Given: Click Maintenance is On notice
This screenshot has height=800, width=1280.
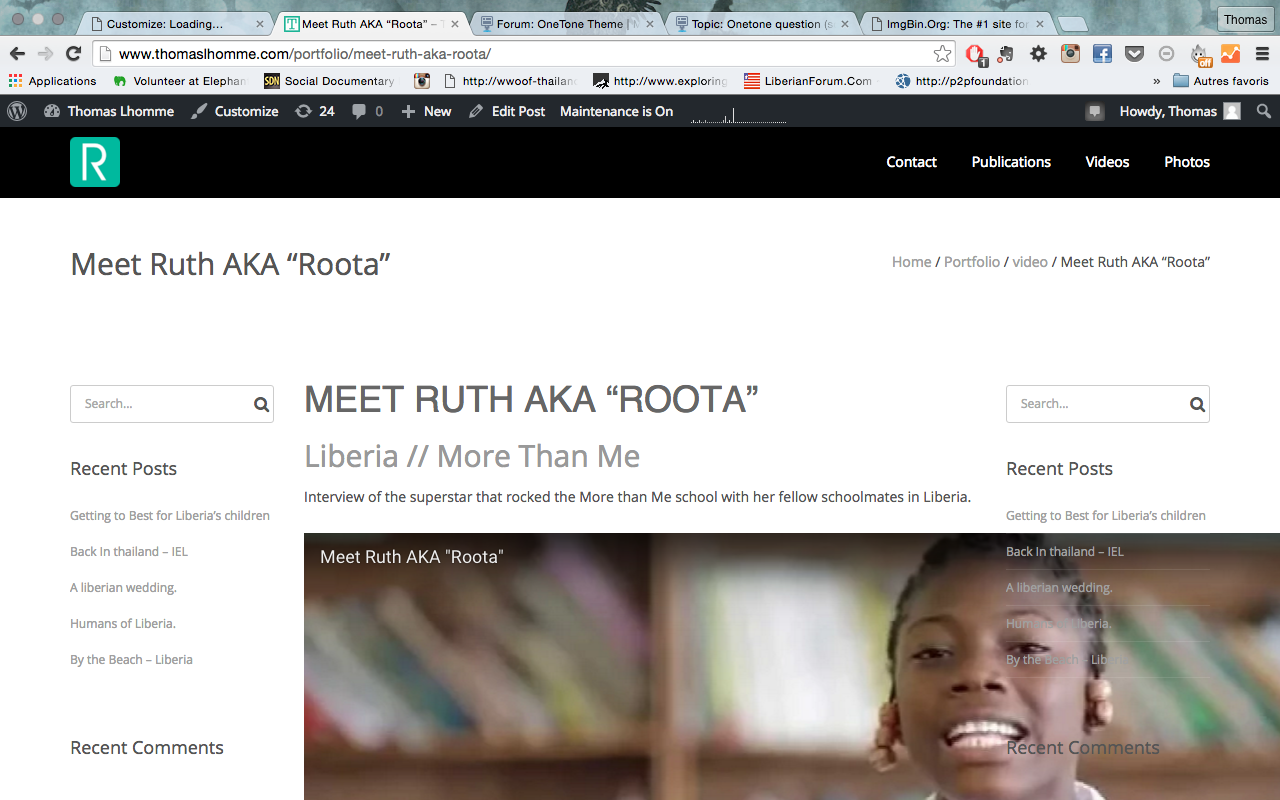Looking at the screenshot, I should point(617,111).
